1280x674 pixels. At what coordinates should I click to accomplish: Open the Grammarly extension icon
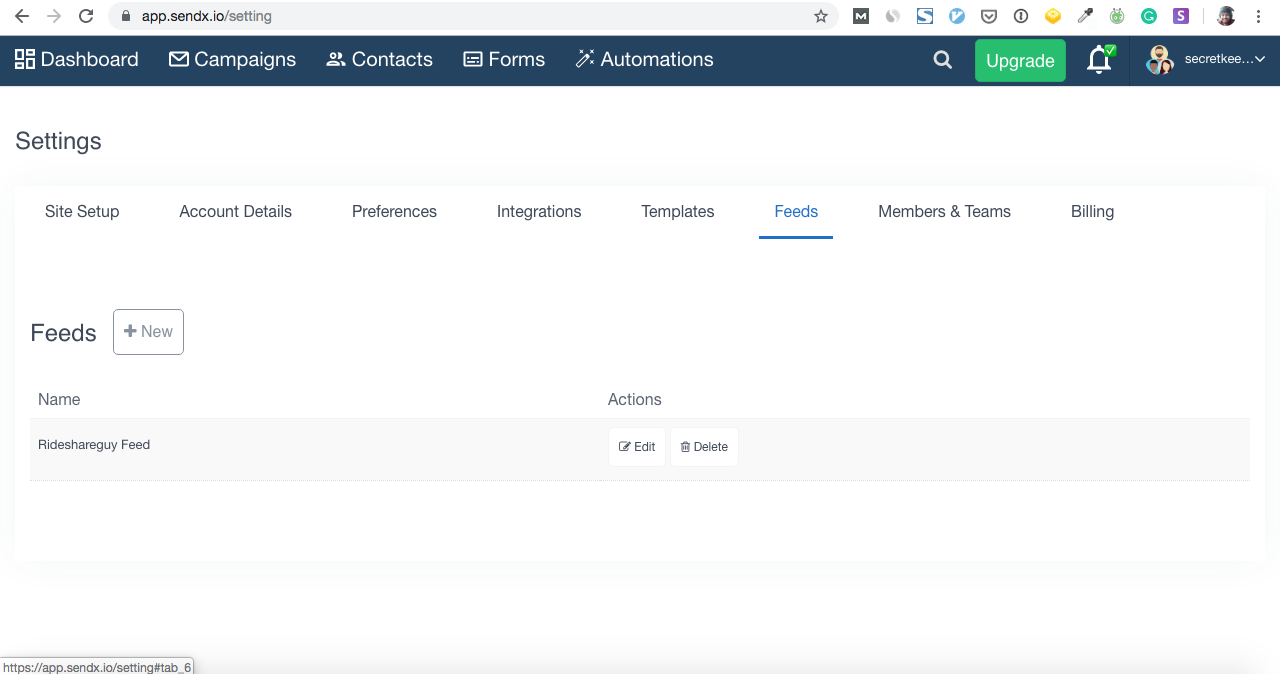tap(1149, 16)
